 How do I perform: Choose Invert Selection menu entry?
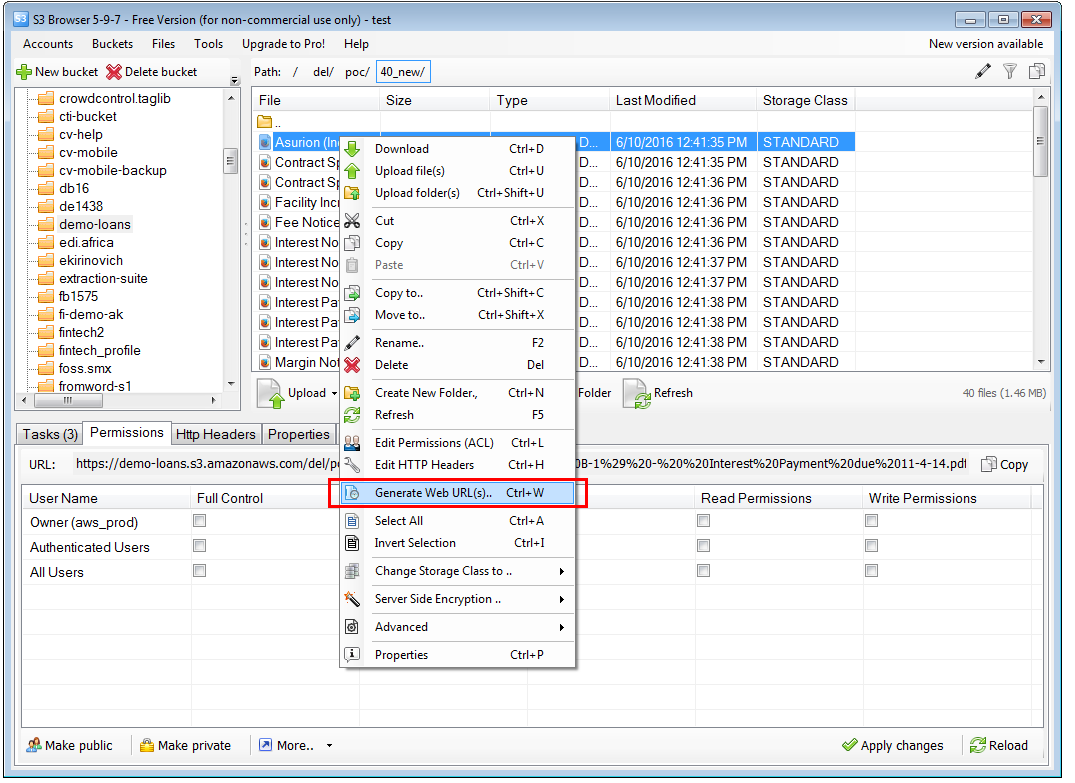tap(458, 543)
